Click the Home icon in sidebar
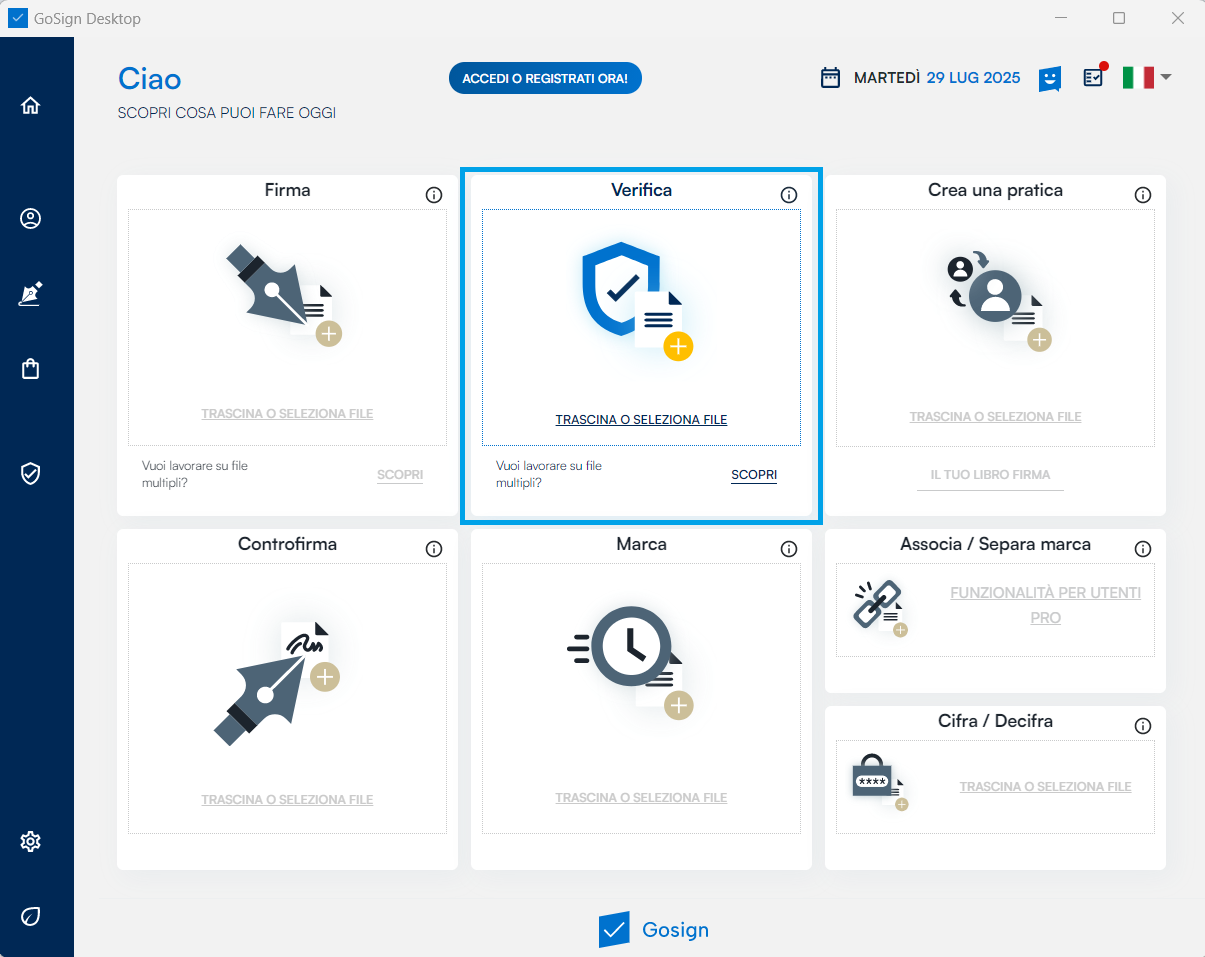This screenshot has width=1205, height=957. pos(31,105)
